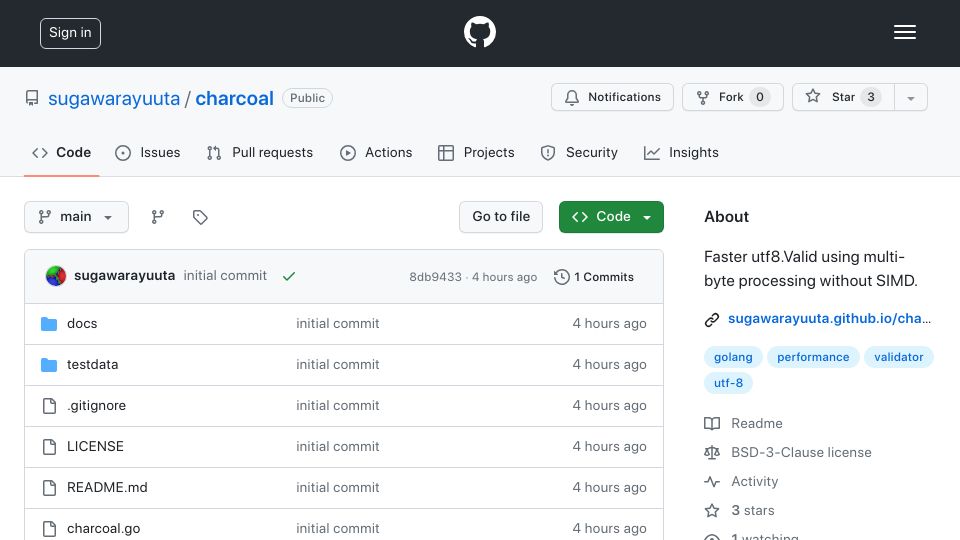Click the license scales icon
Viewport: 960px width, 540px height.
[x=712, y=452]
